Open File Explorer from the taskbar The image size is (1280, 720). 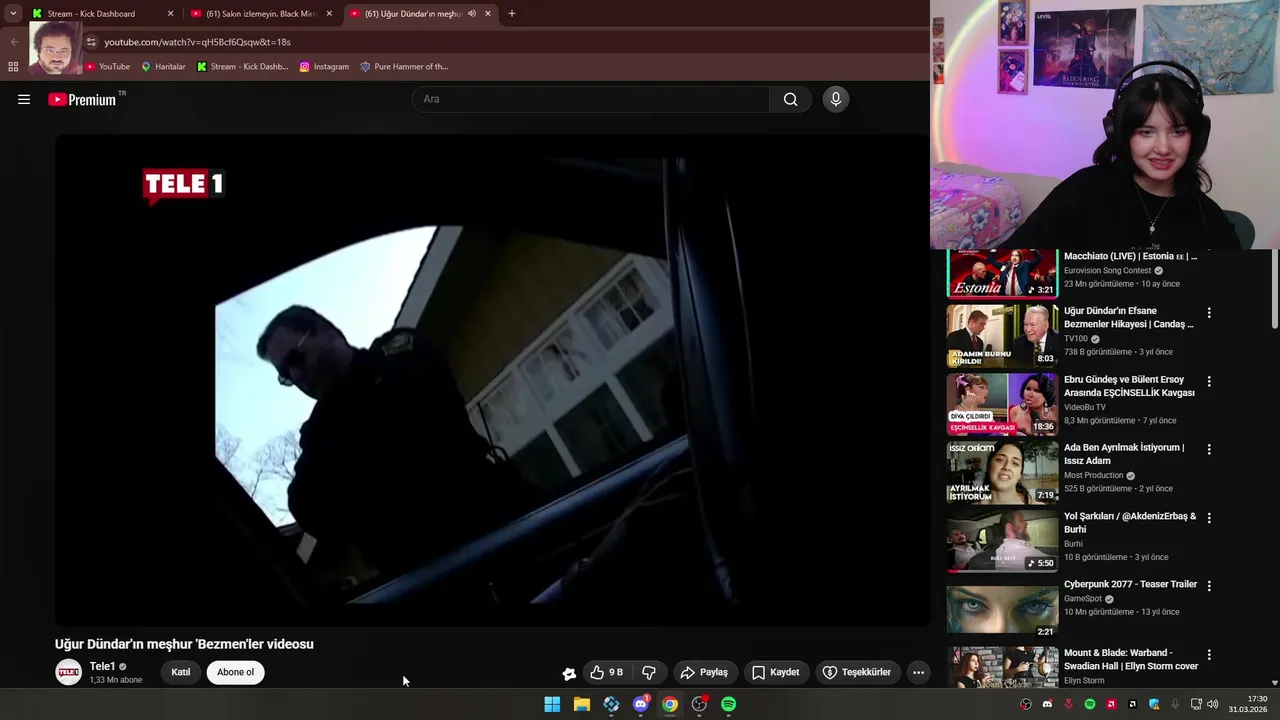point(581,704)
